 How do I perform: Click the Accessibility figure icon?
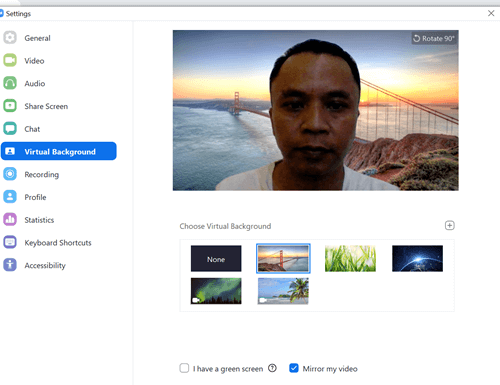[10, 265]
